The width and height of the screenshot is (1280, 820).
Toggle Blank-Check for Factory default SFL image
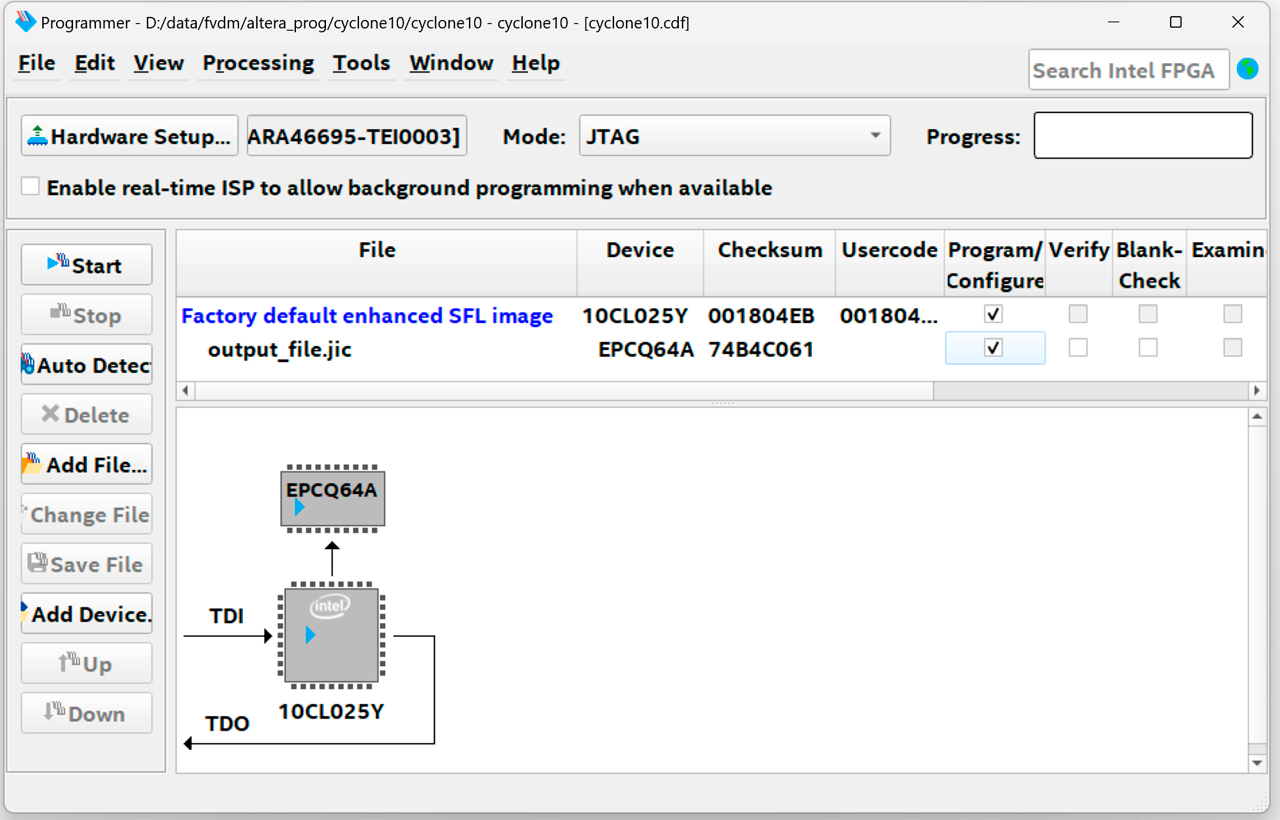coord(1148,315)
